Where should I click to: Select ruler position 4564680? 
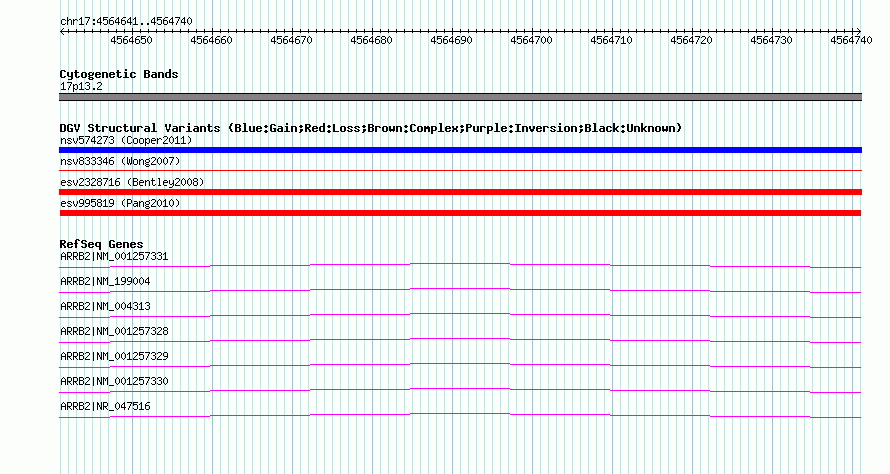coord(371,40)
